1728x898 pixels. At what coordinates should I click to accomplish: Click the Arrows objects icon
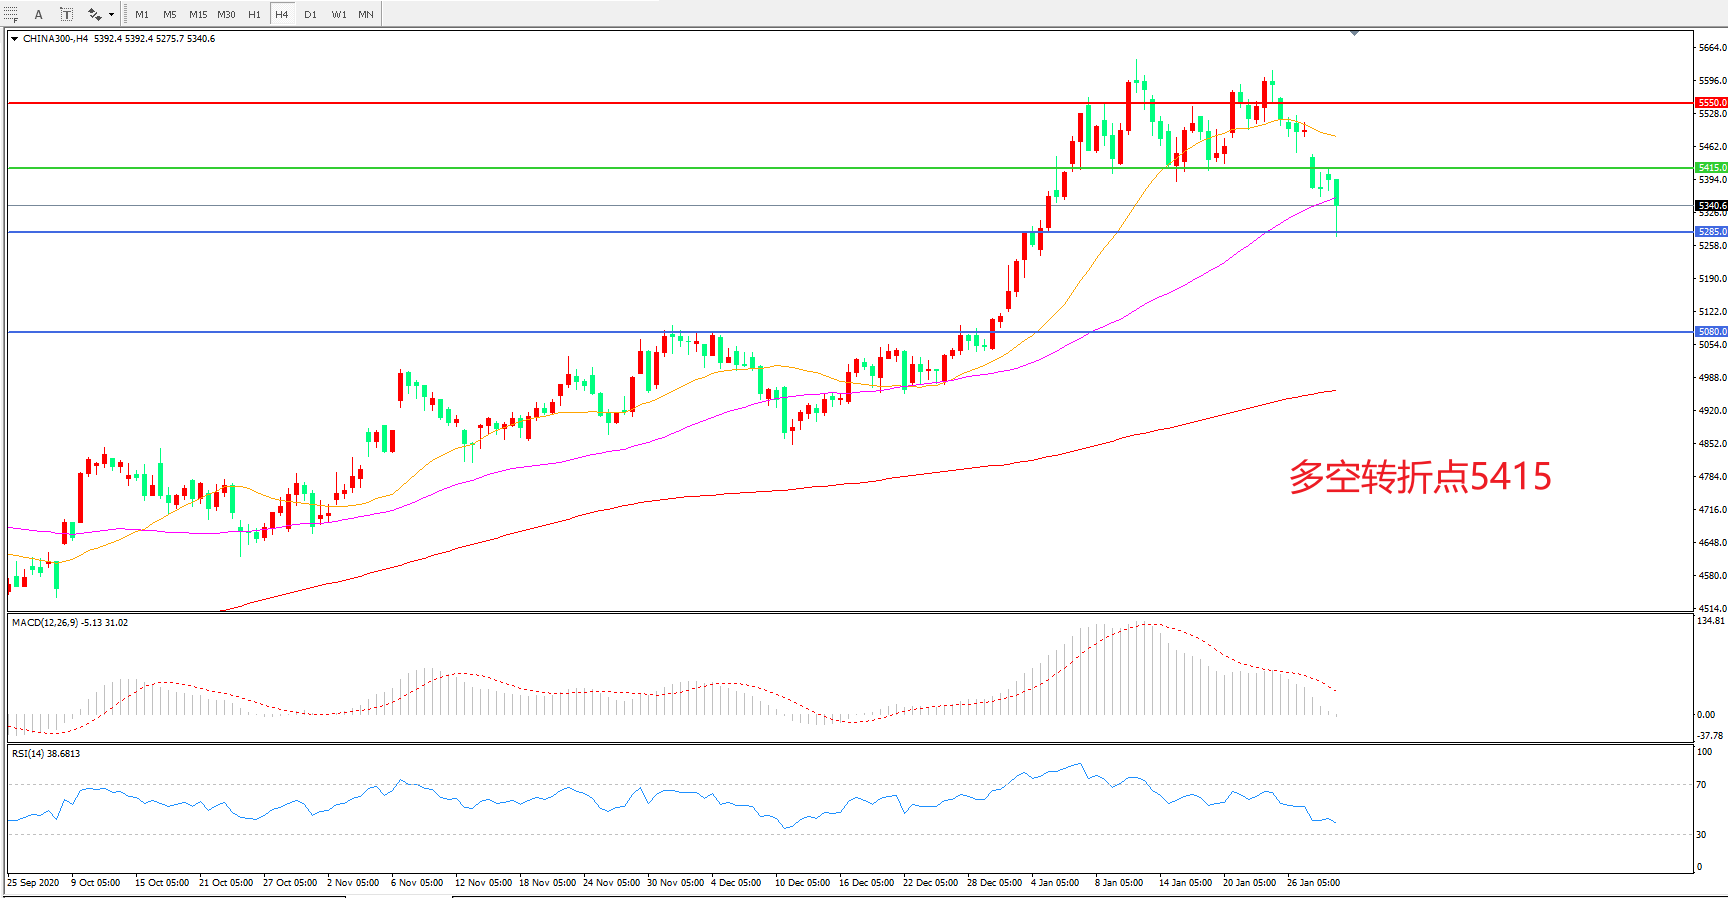94,14
